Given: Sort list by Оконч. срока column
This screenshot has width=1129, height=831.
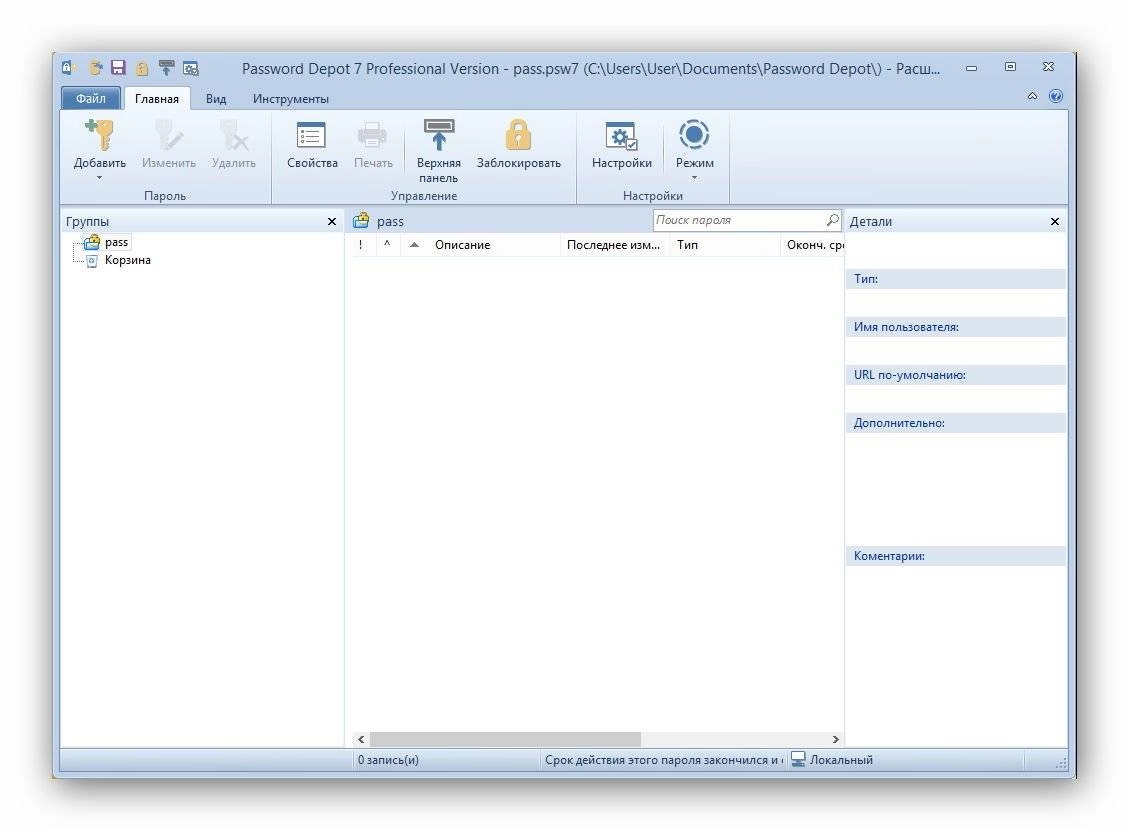Looking at the screenshot, I should [813, 245].
